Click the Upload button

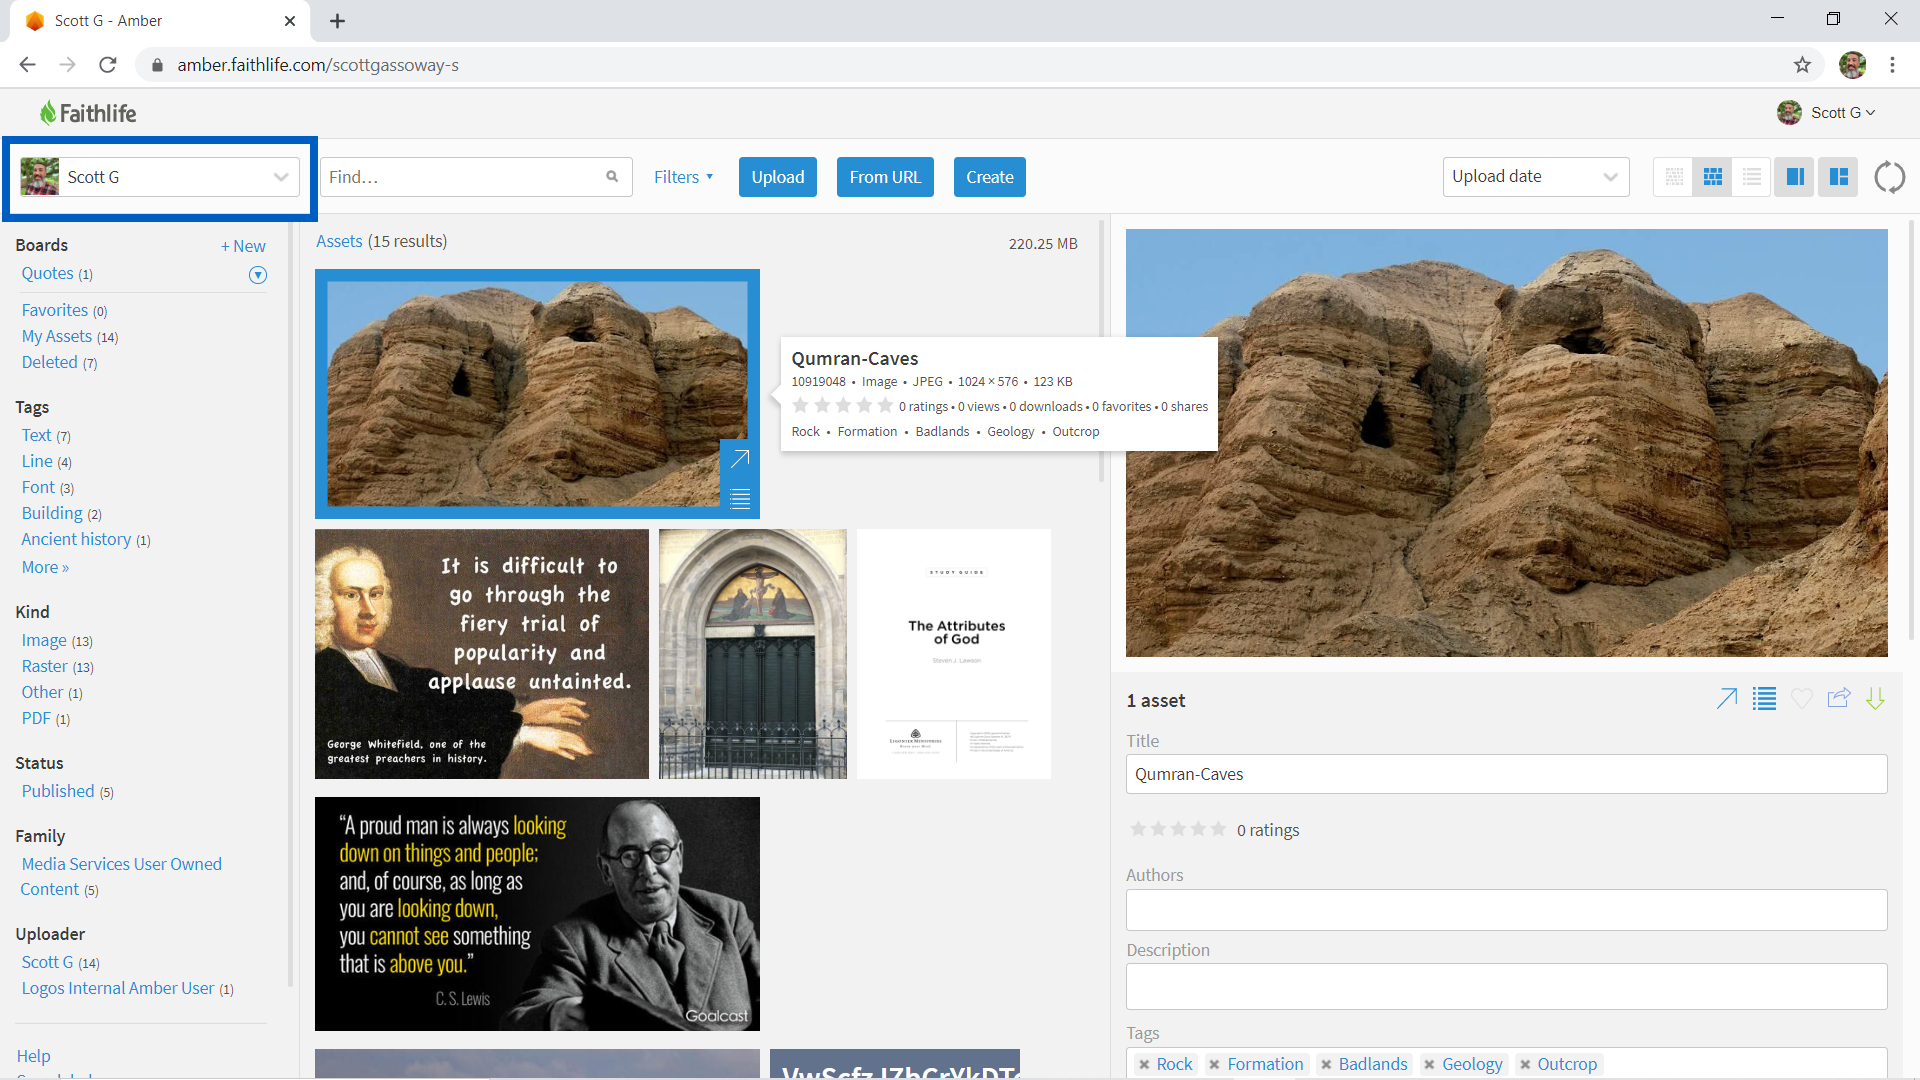778,177
